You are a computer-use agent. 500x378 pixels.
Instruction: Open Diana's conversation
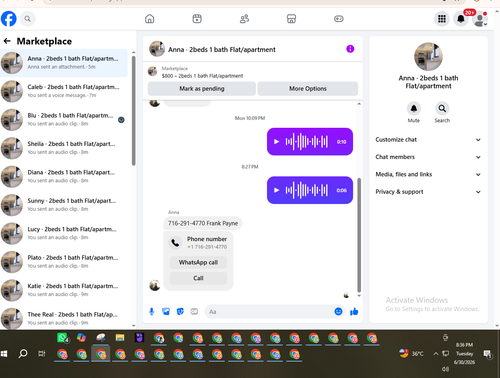(x=64, y=177)
